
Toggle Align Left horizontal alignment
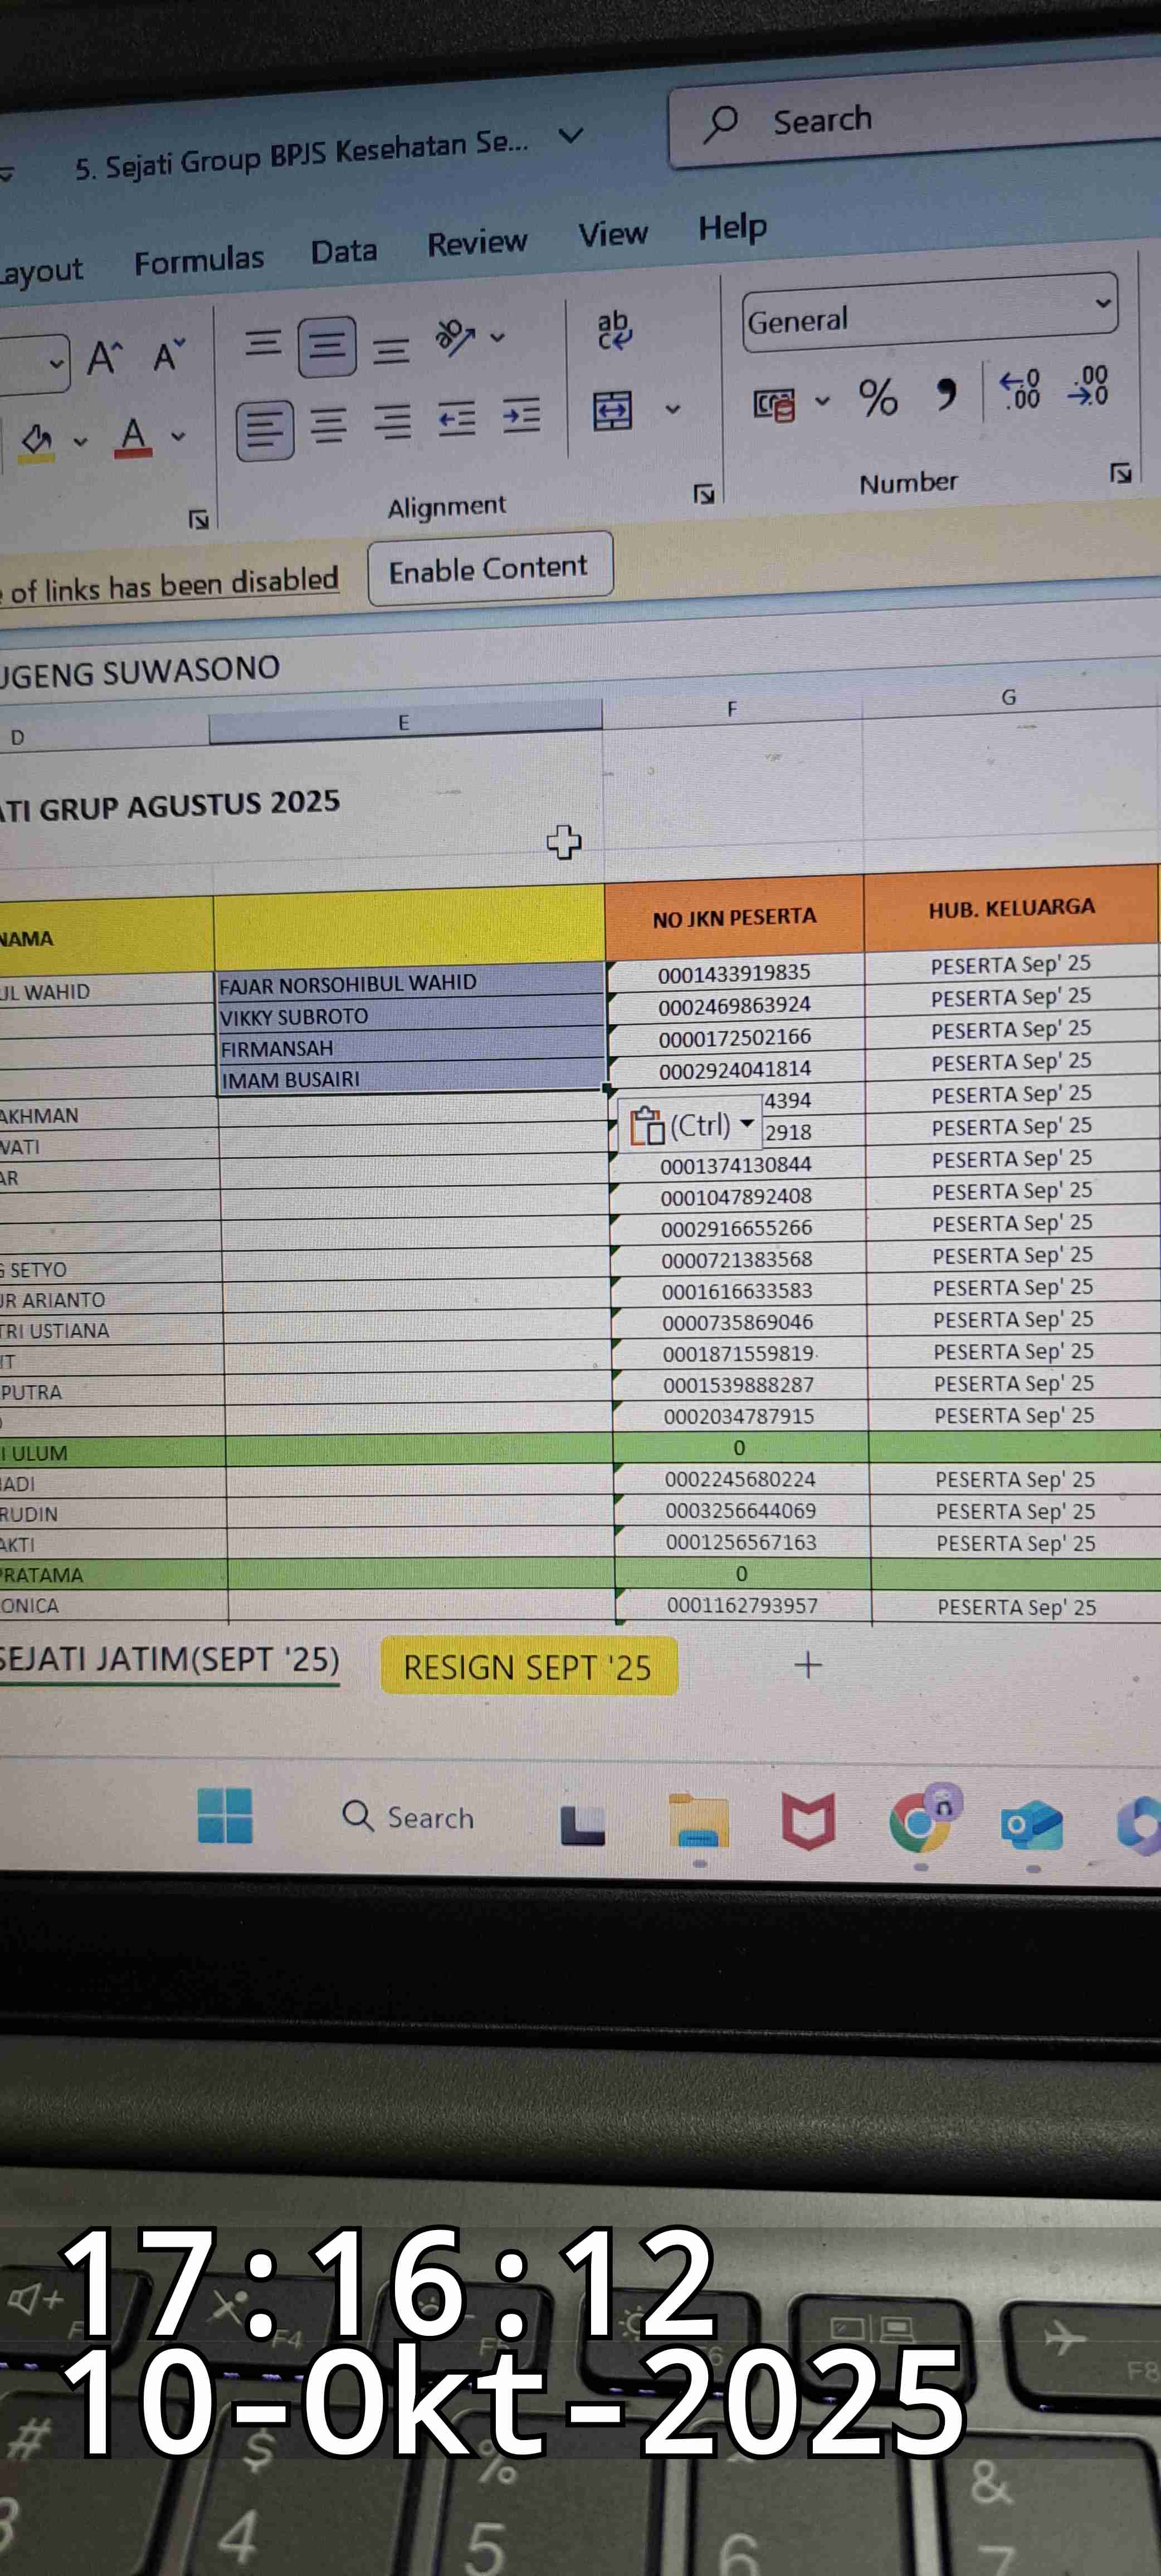click(x=264, y=430)
